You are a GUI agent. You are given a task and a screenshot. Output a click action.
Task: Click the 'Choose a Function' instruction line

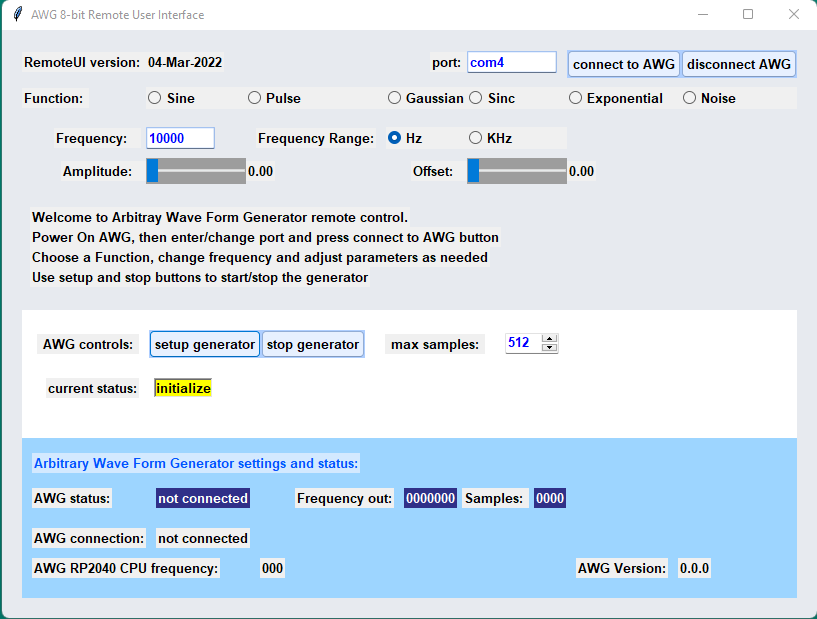click(x=260, y=257)
